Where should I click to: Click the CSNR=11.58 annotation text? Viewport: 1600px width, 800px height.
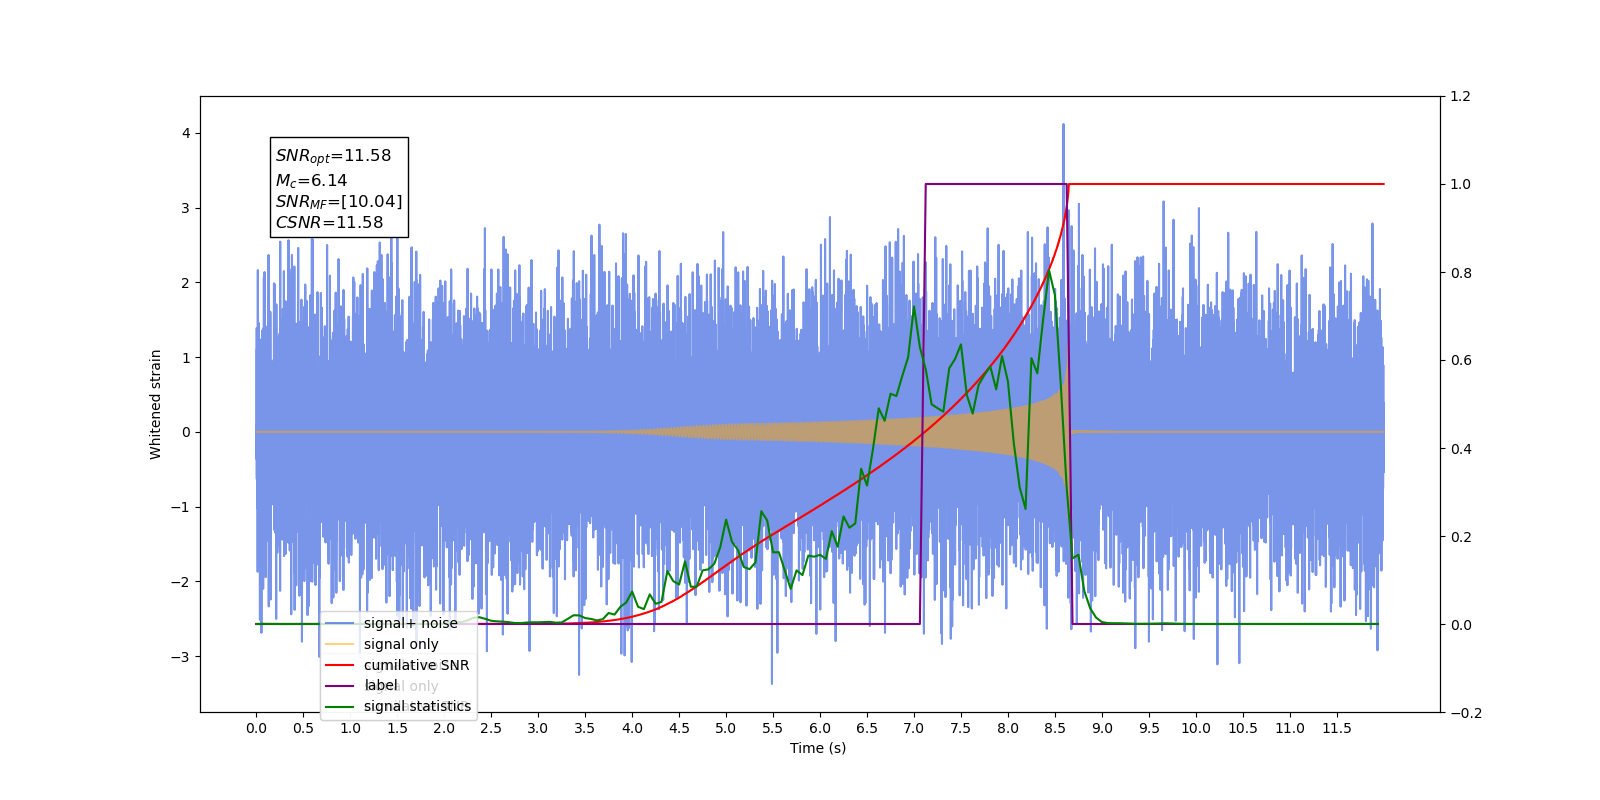coord(329,223)
